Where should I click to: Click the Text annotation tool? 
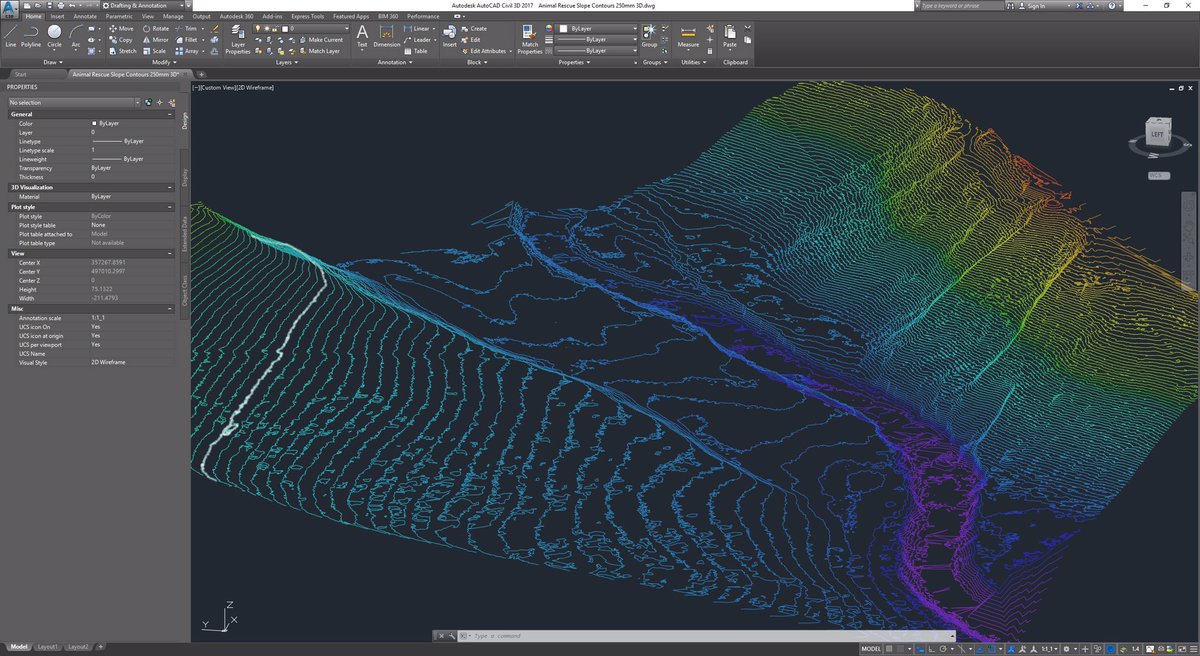[362, 36]
